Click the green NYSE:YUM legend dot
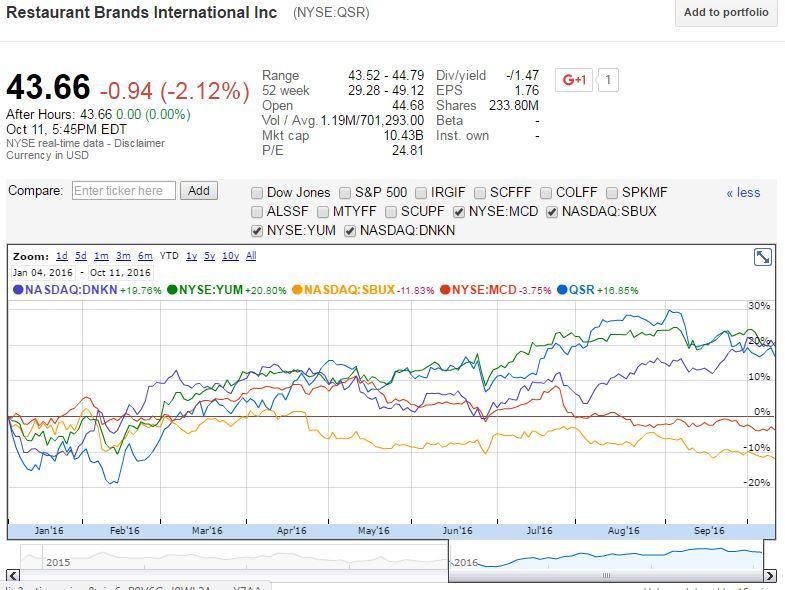The image size is (785, 590). pos(172,289)
